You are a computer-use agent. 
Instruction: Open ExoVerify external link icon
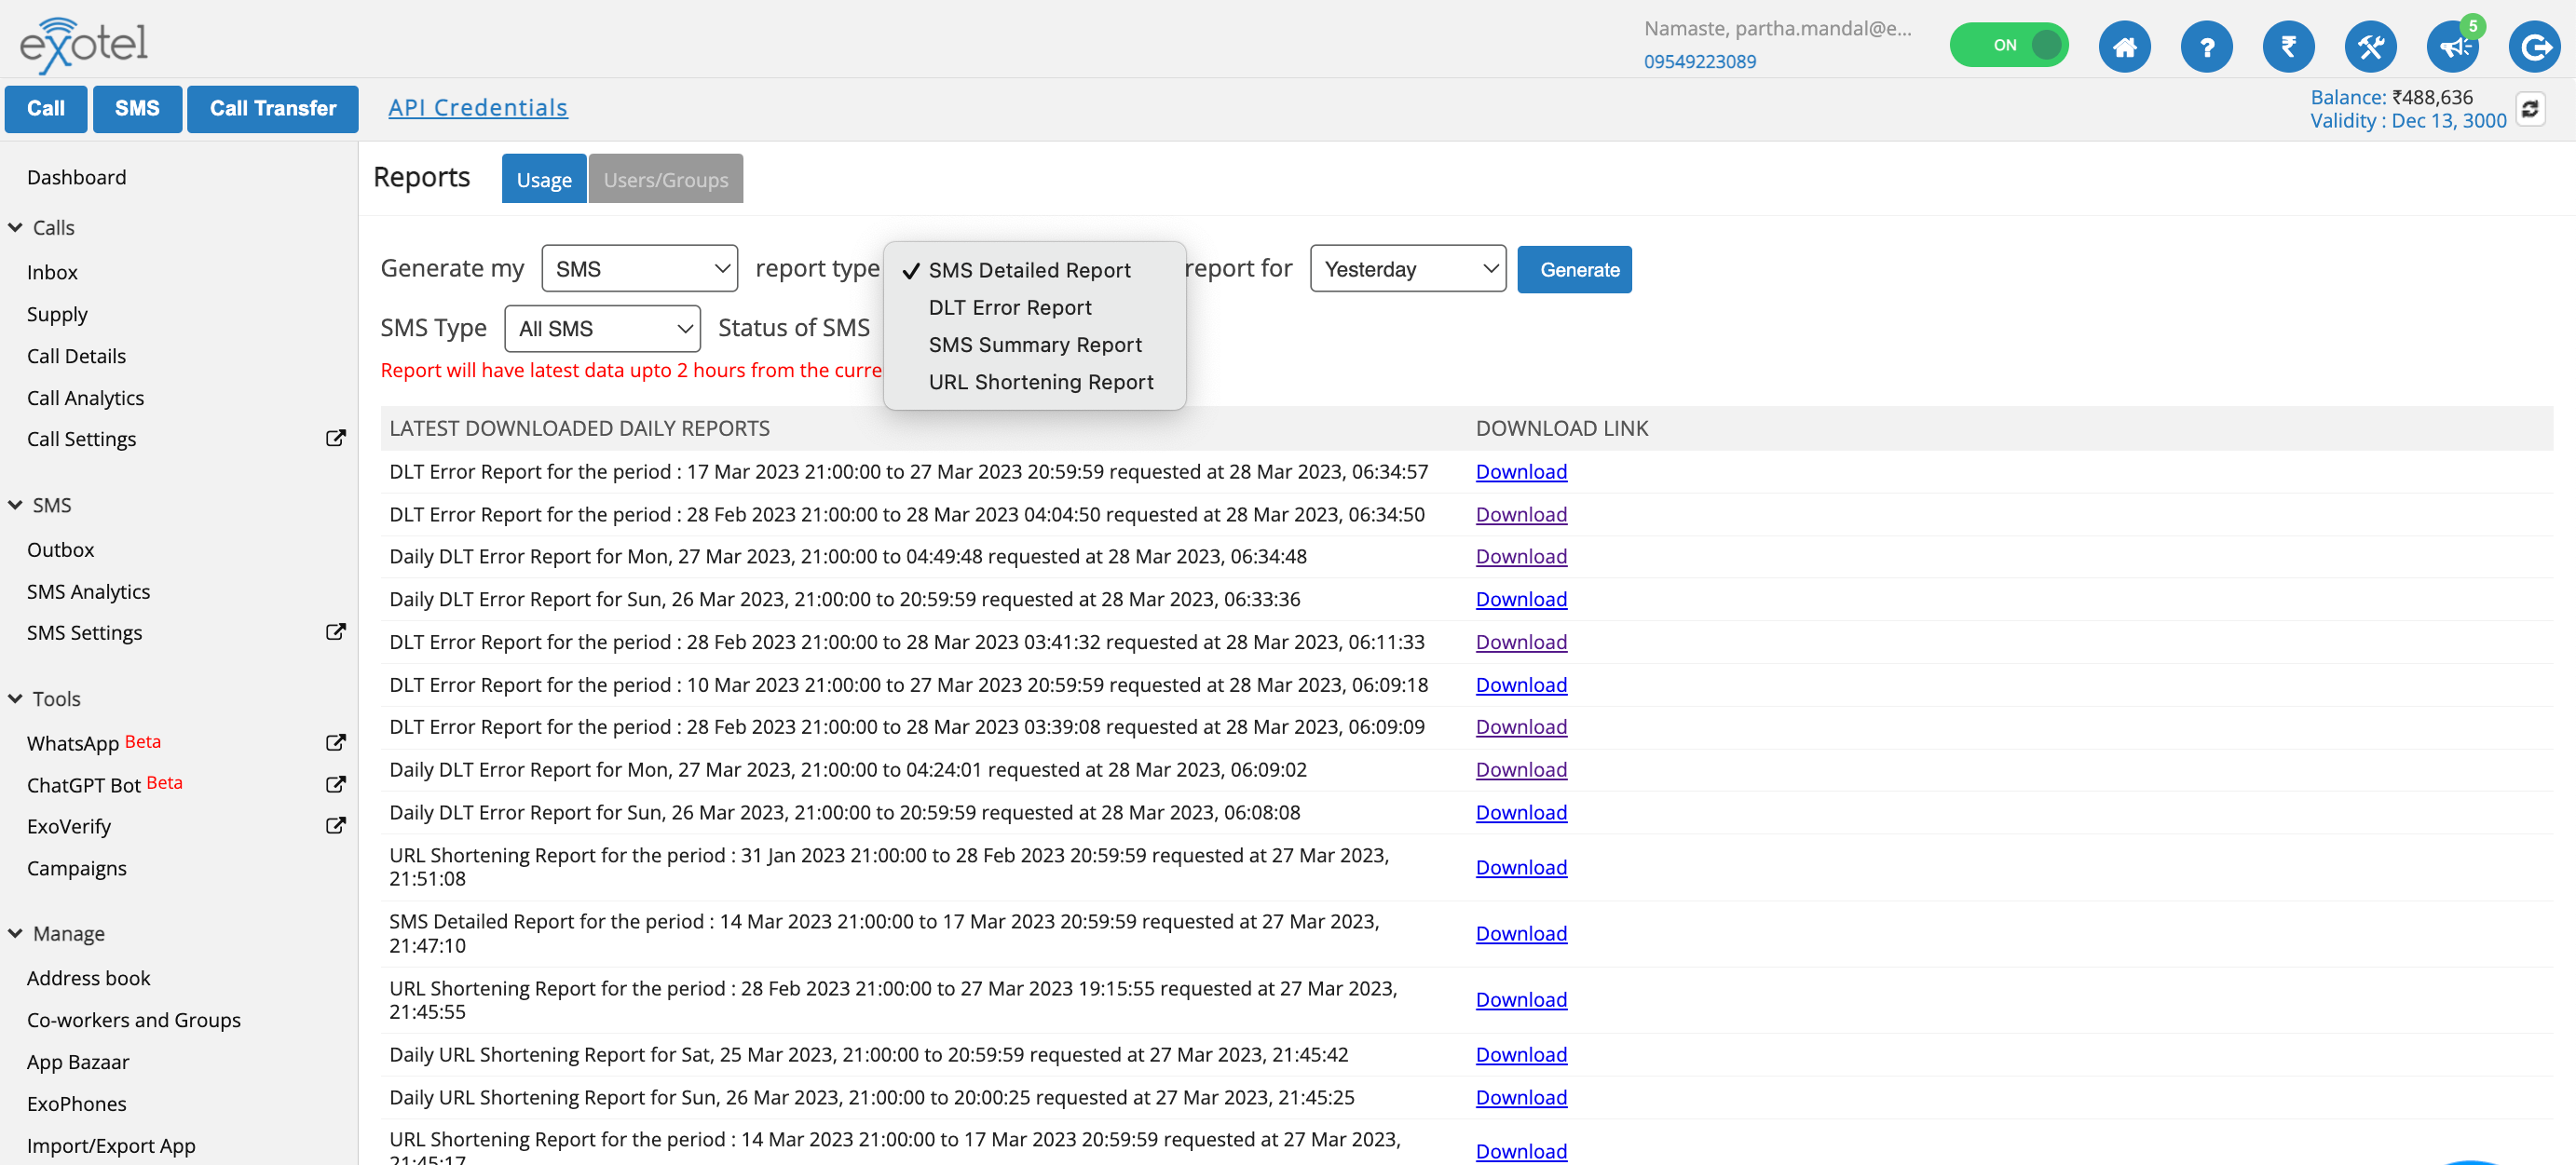click(336, 825)
